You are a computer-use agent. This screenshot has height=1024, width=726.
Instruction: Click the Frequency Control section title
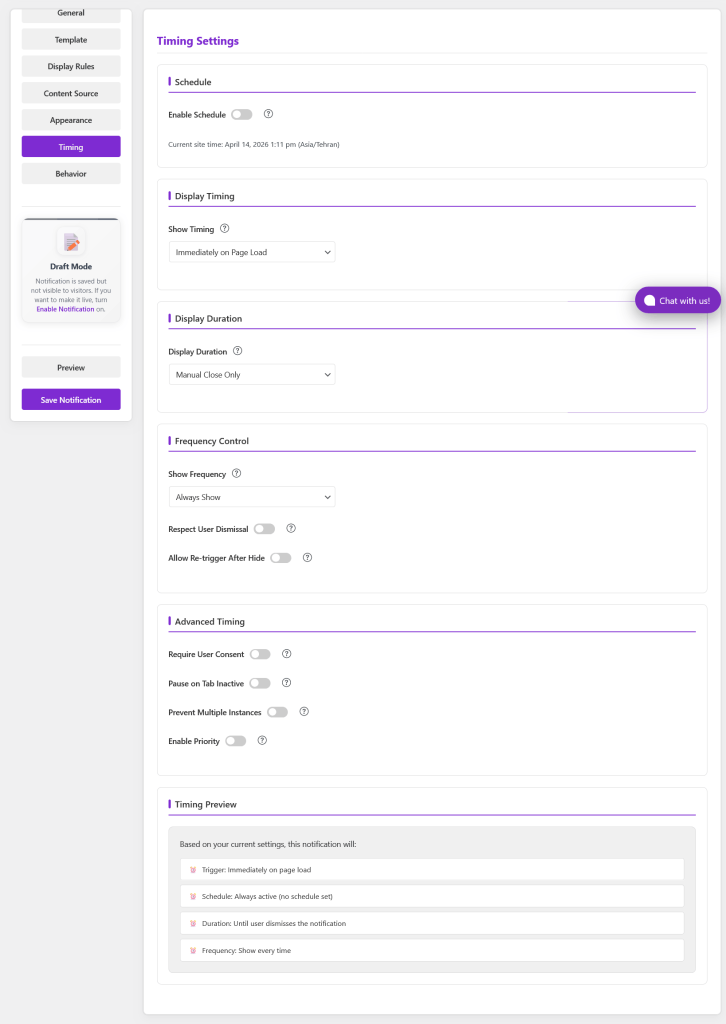tap(212, 441)
